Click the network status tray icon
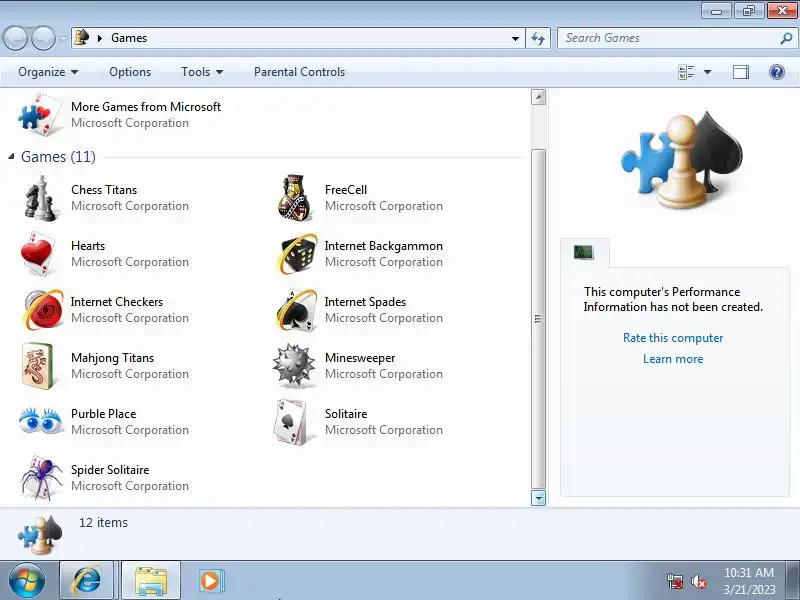800x600 pixels. tap(675, 581)
